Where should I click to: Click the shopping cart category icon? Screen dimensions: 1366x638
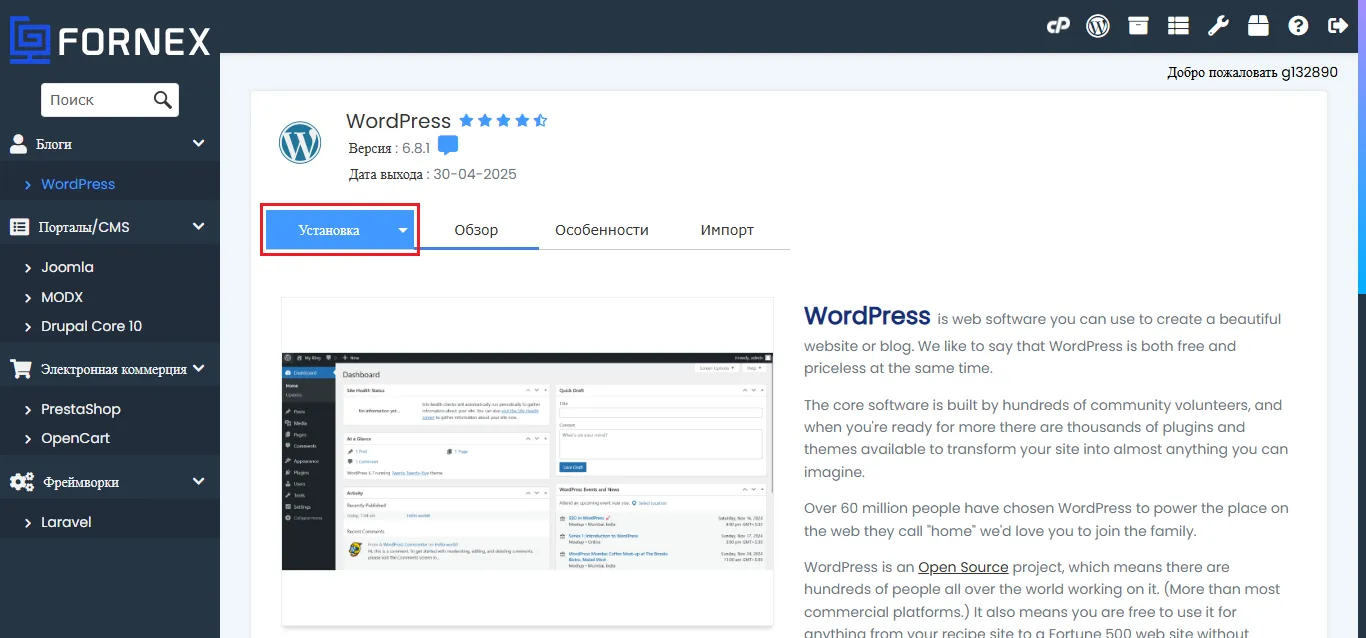pyautogui.click(x=20, y=369)
